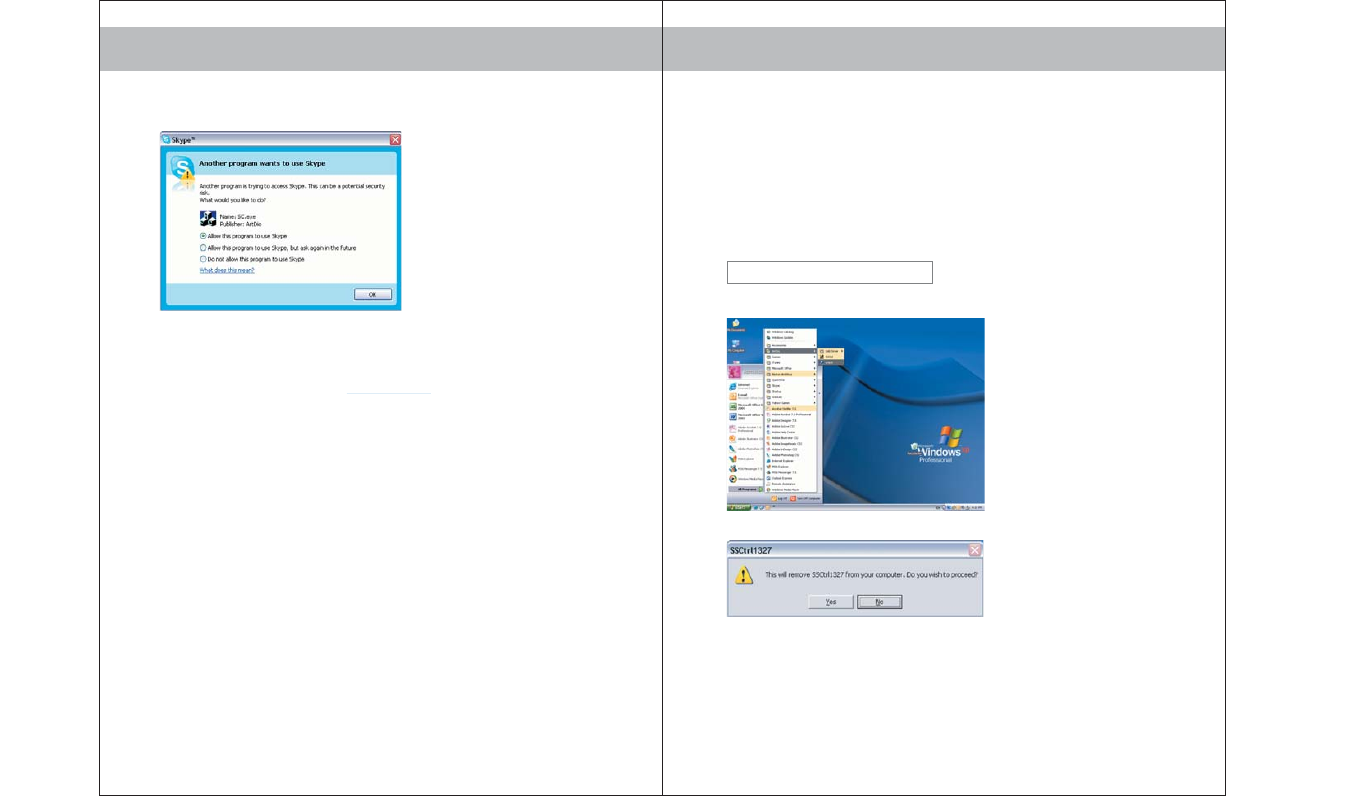Close the SSCtrl1327 dialog window
This screenshot has height=796, width=1346.
click(975, 550)
